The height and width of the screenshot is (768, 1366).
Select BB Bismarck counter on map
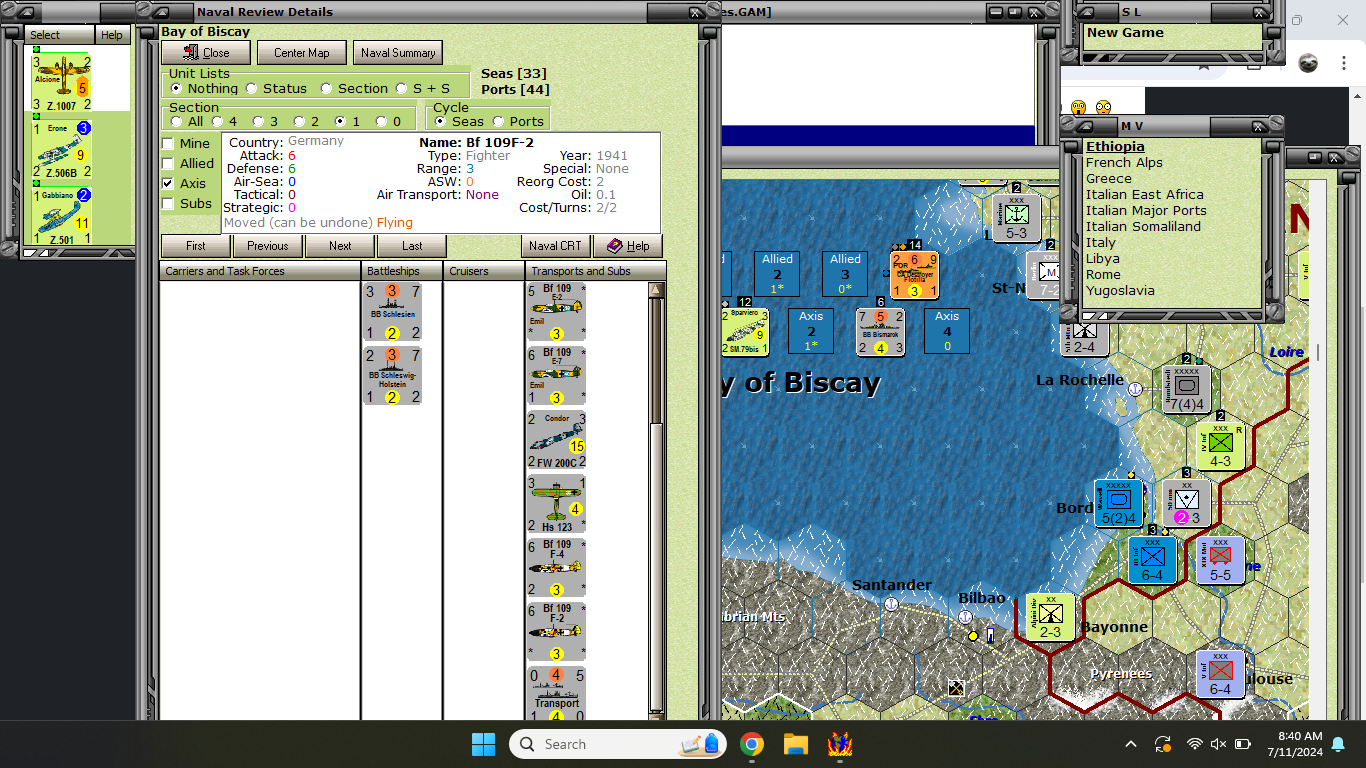click(x=880, y=331)
